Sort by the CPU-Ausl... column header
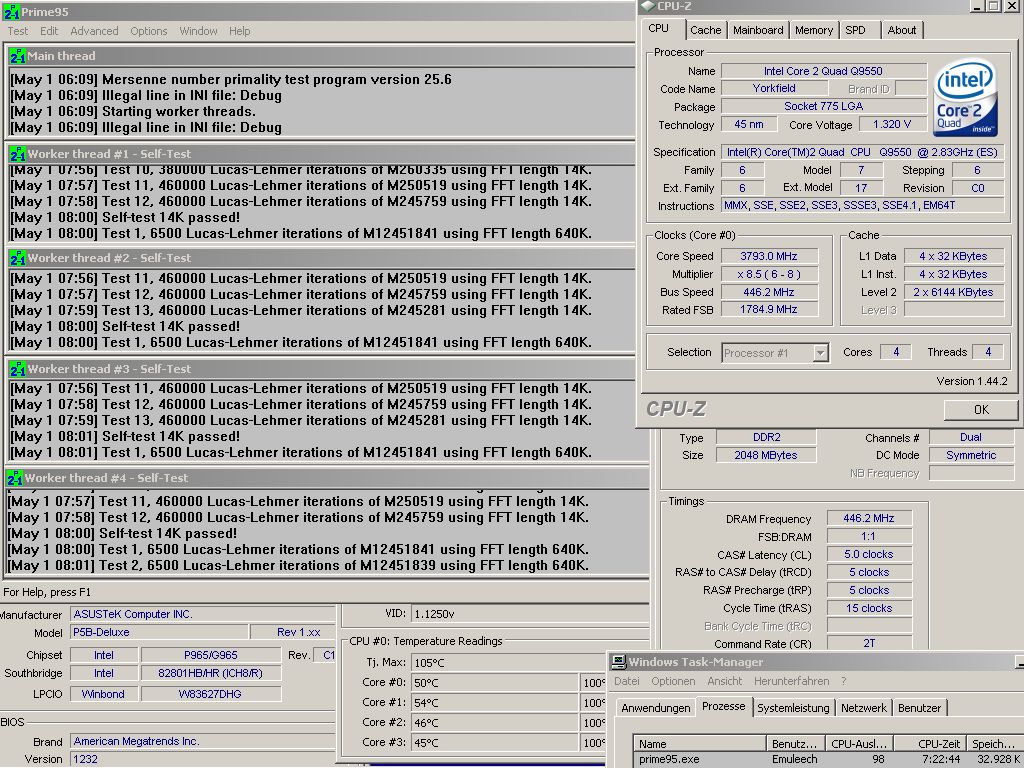The width and height of the screenshot is (1024, 768). [859, 744]
